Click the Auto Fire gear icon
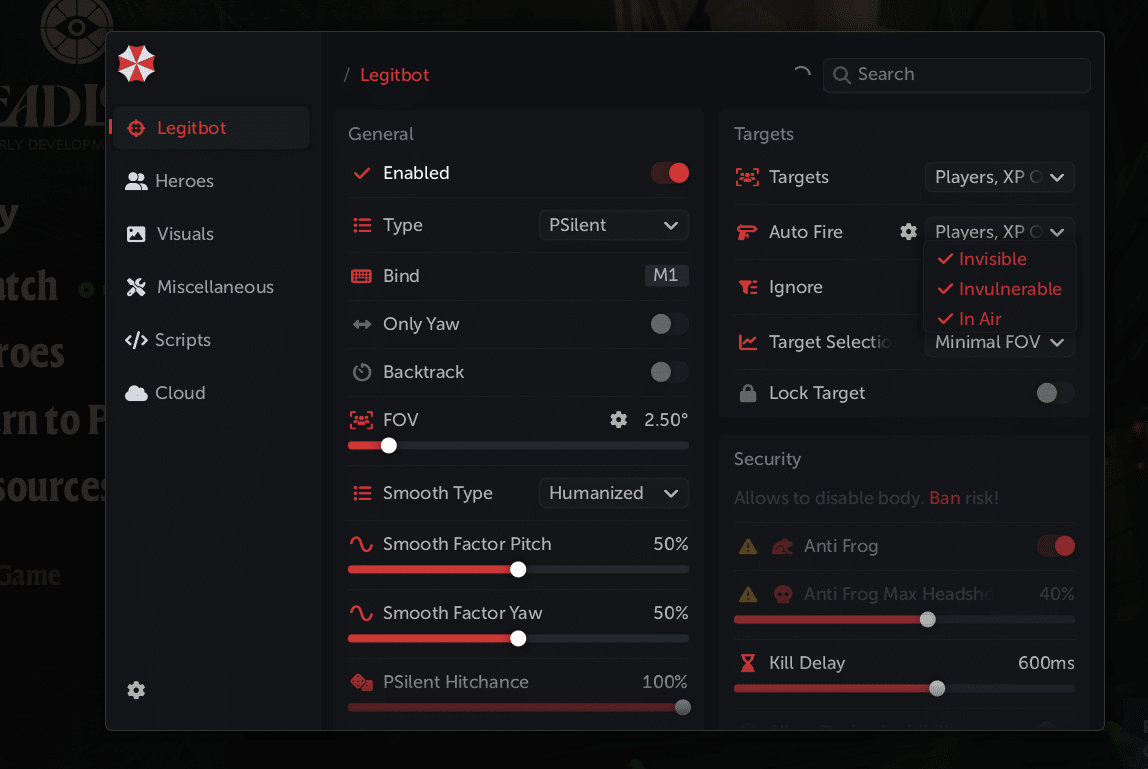 pyautogui.click(x=908, y=232)
